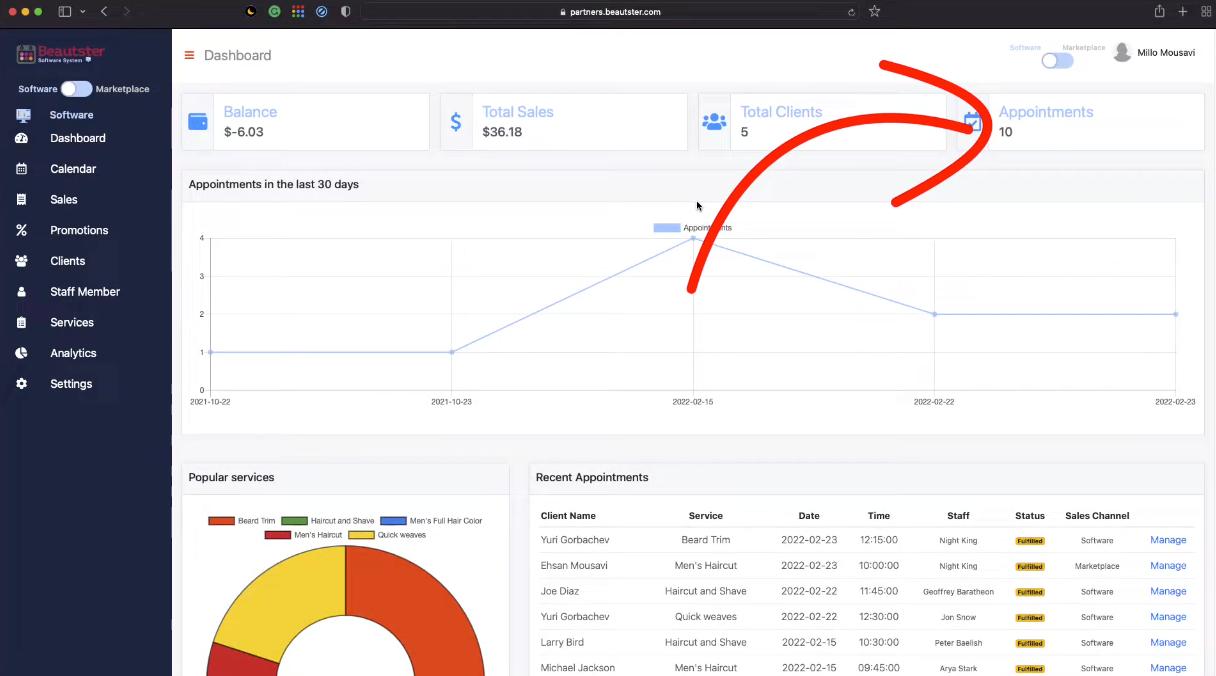Click the Analytics pie chart icon
The width and height of the screenshot is (1216, 676).
[21, 353]
